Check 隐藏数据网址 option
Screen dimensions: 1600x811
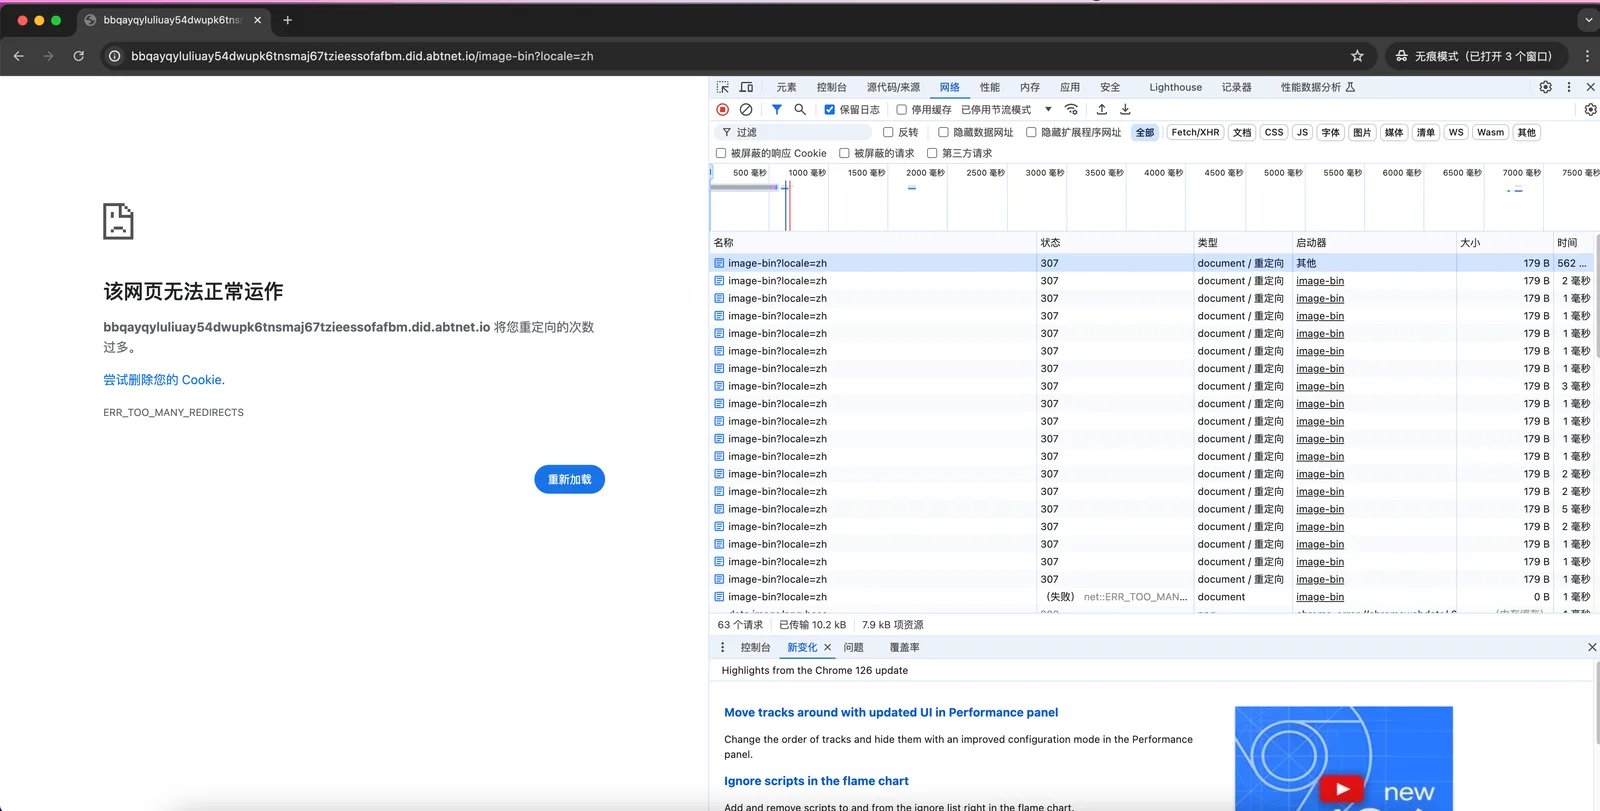943,132
